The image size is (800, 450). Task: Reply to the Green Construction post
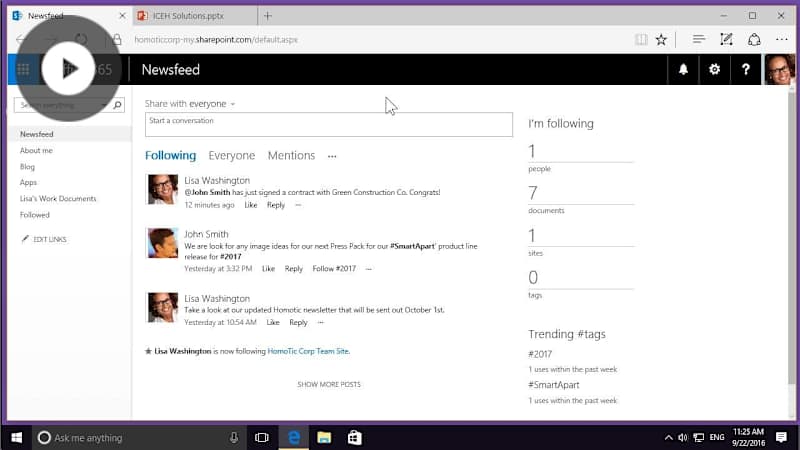click(x=276, y=205)
